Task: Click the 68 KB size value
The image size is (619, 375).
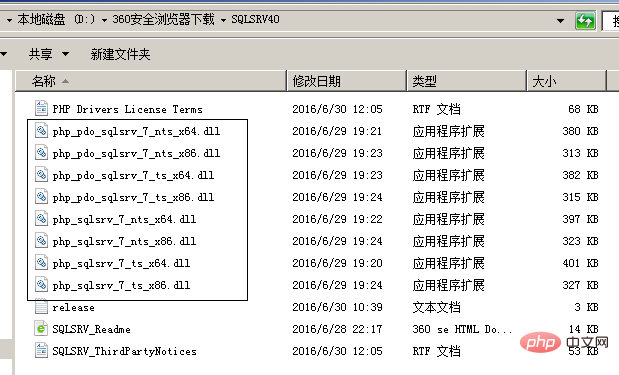Action: pos(583,109)
